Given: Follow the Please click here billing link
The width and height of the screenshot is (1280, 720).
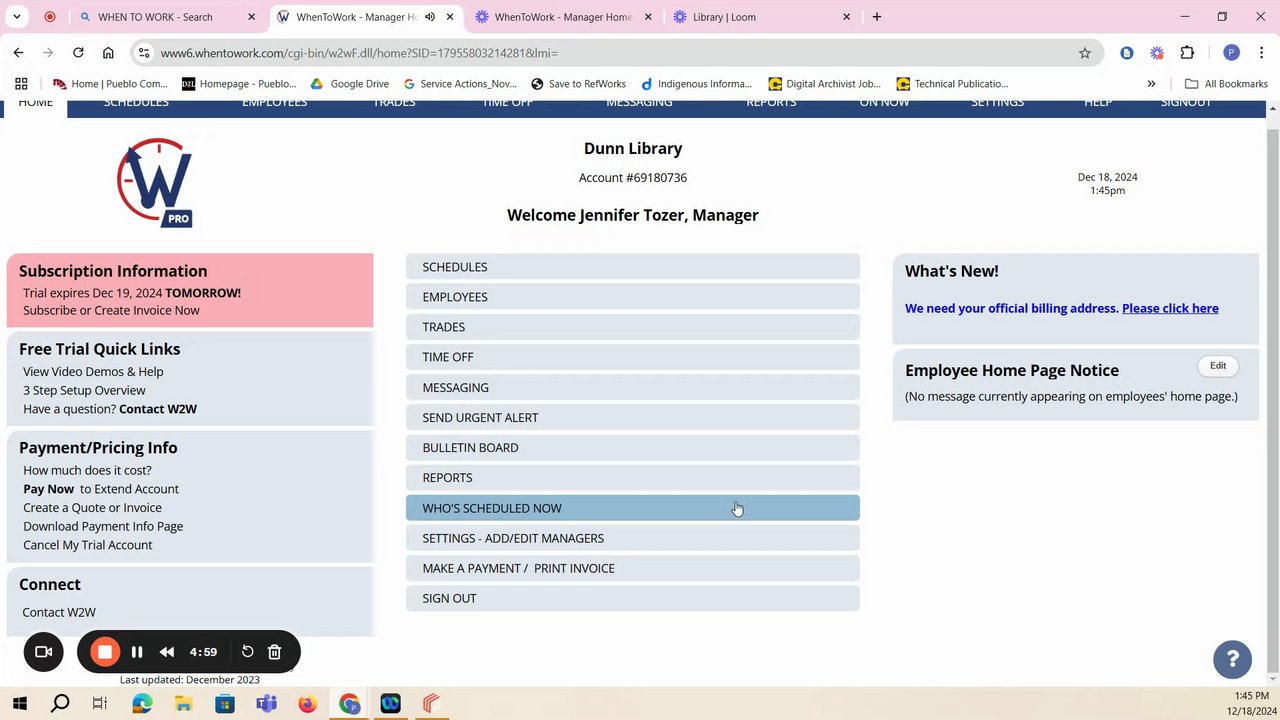Looking at the screenshot, I should coord(1170,308).
